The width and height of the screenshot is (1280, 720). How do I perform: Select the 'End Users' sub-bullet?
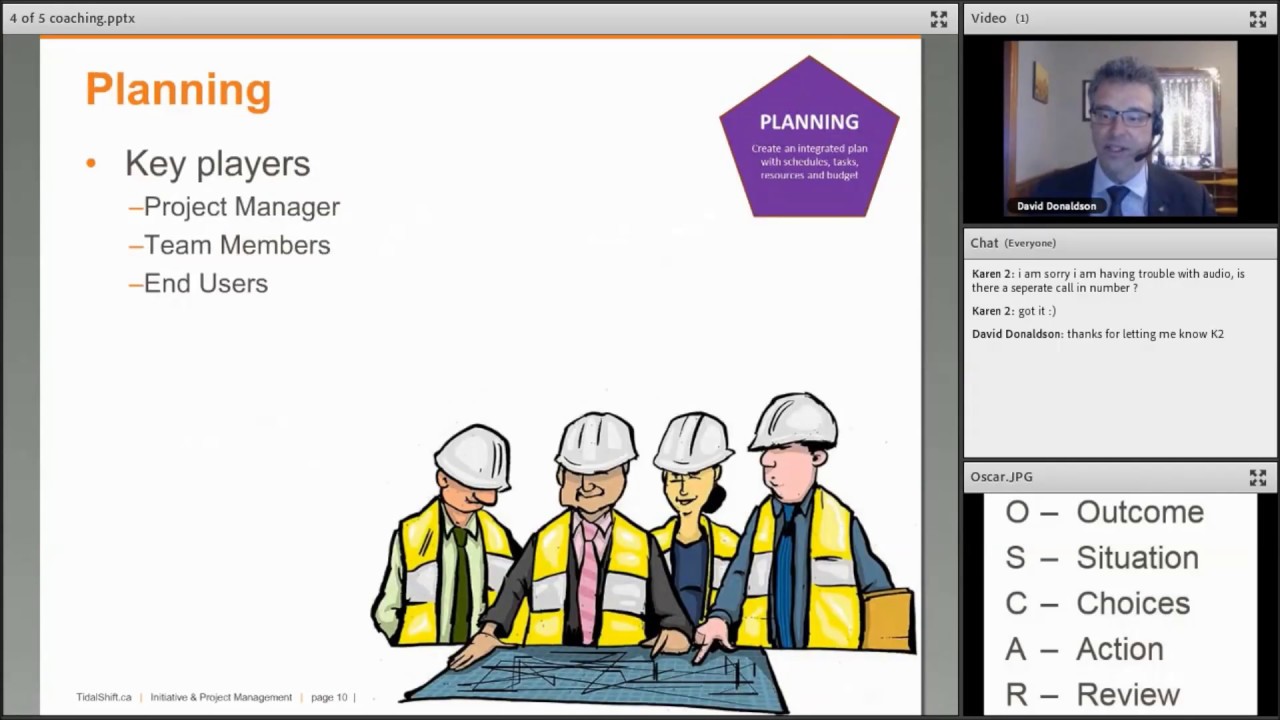[x=206, y=283]
